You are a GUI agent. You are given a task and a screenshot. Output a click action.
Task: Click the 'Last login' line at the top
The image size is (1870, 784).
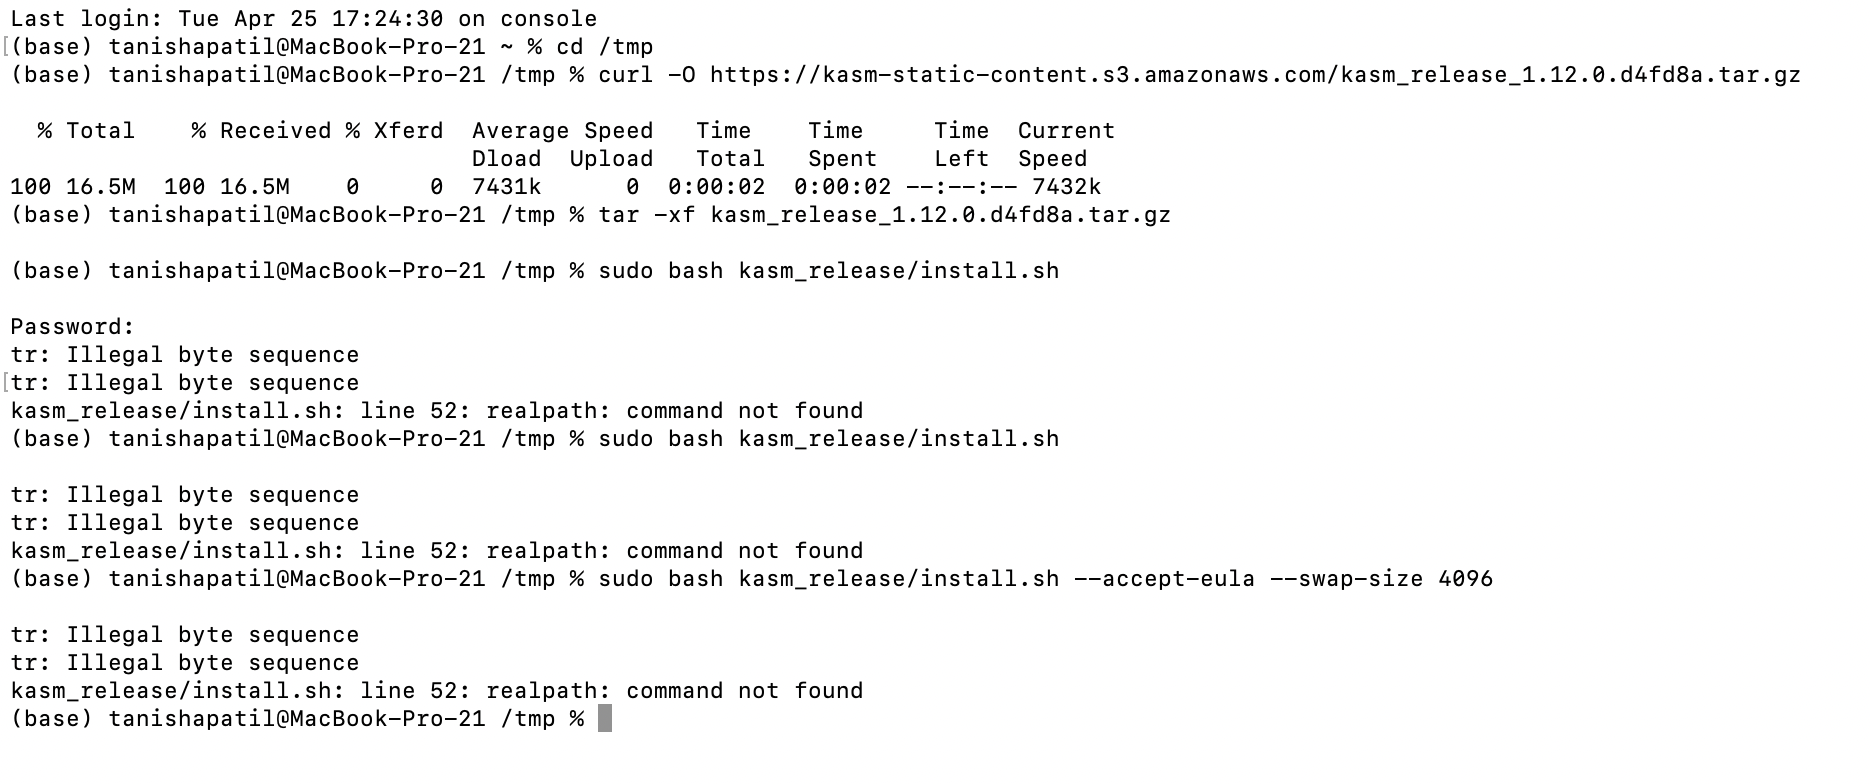304,19
